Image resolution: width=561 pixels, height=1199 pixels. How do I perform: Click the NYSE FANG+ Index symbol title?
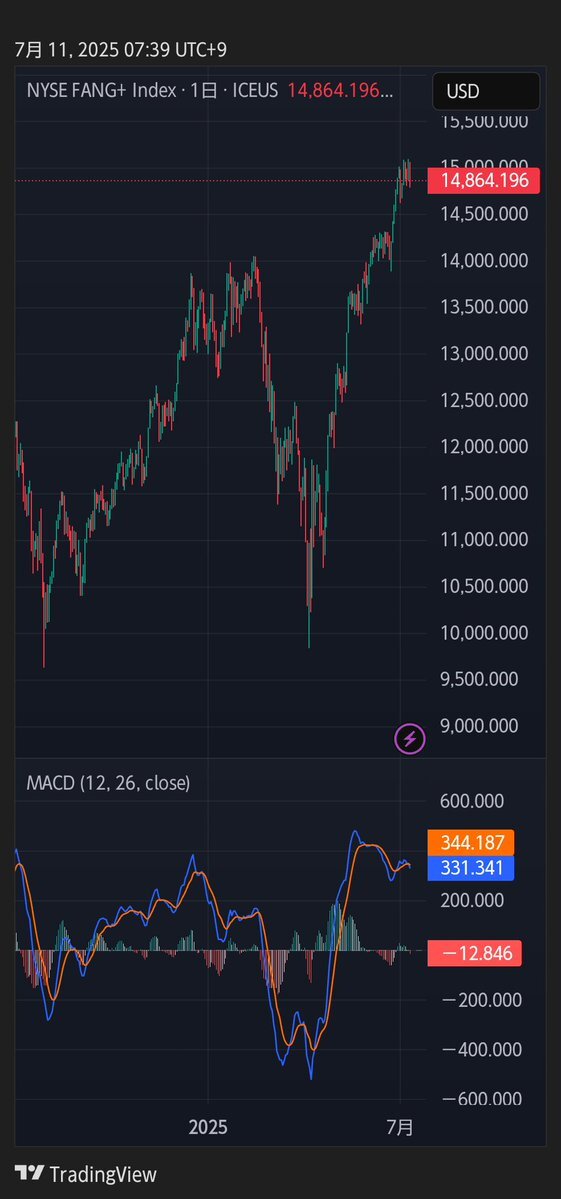point(102,90)
